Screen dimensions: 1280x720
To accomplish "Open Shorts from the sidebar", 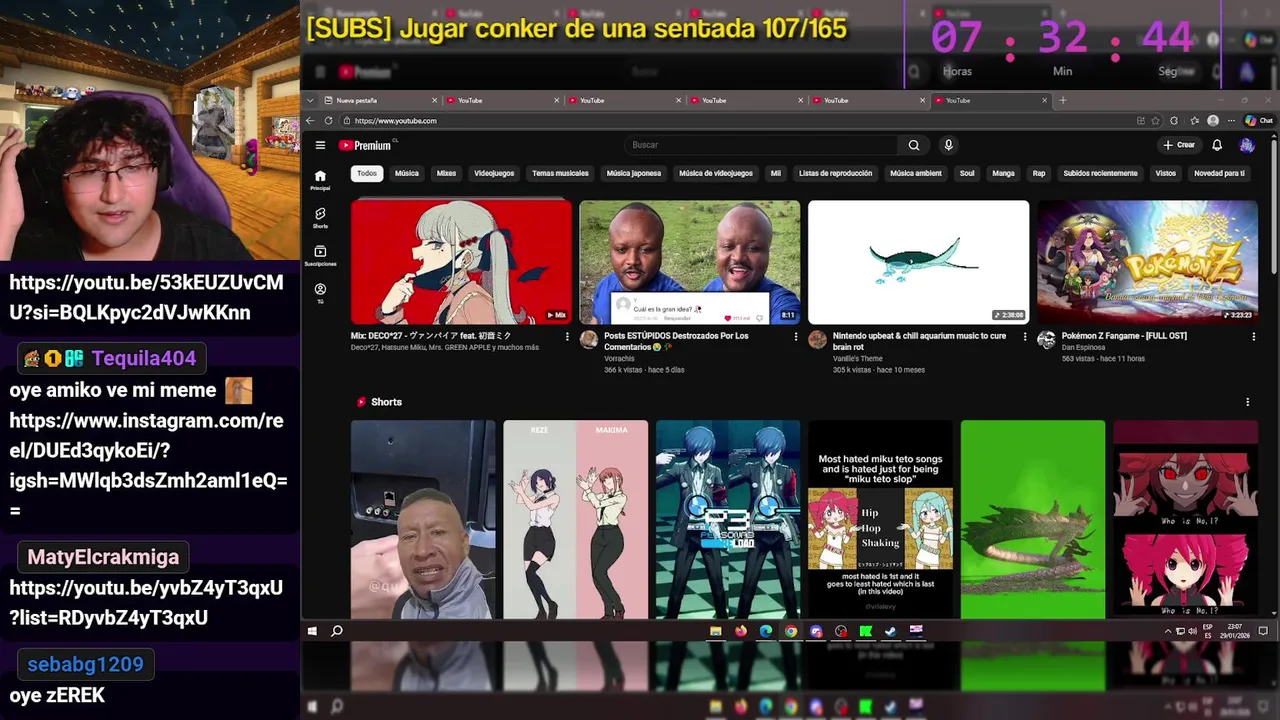I will [320, 218].
